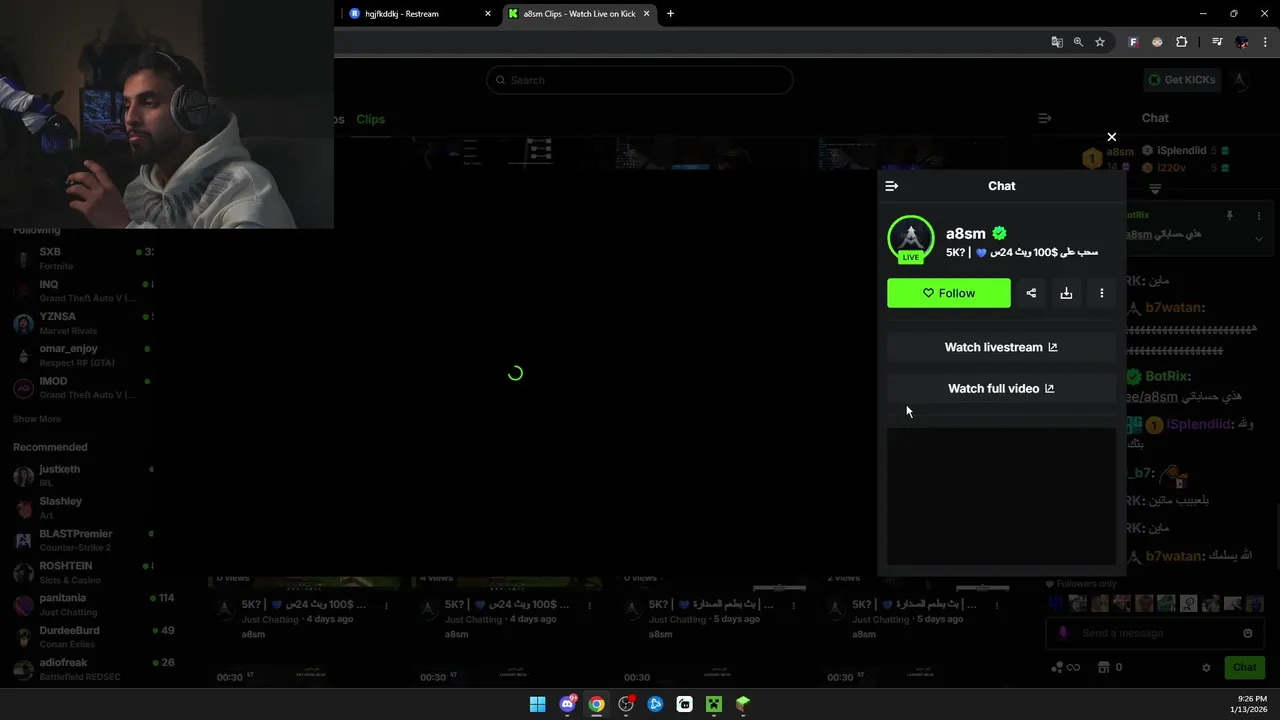Collapse the pinned message with chevron
This screenshot has height=720, width=1280.
[x=1258, y=239]
